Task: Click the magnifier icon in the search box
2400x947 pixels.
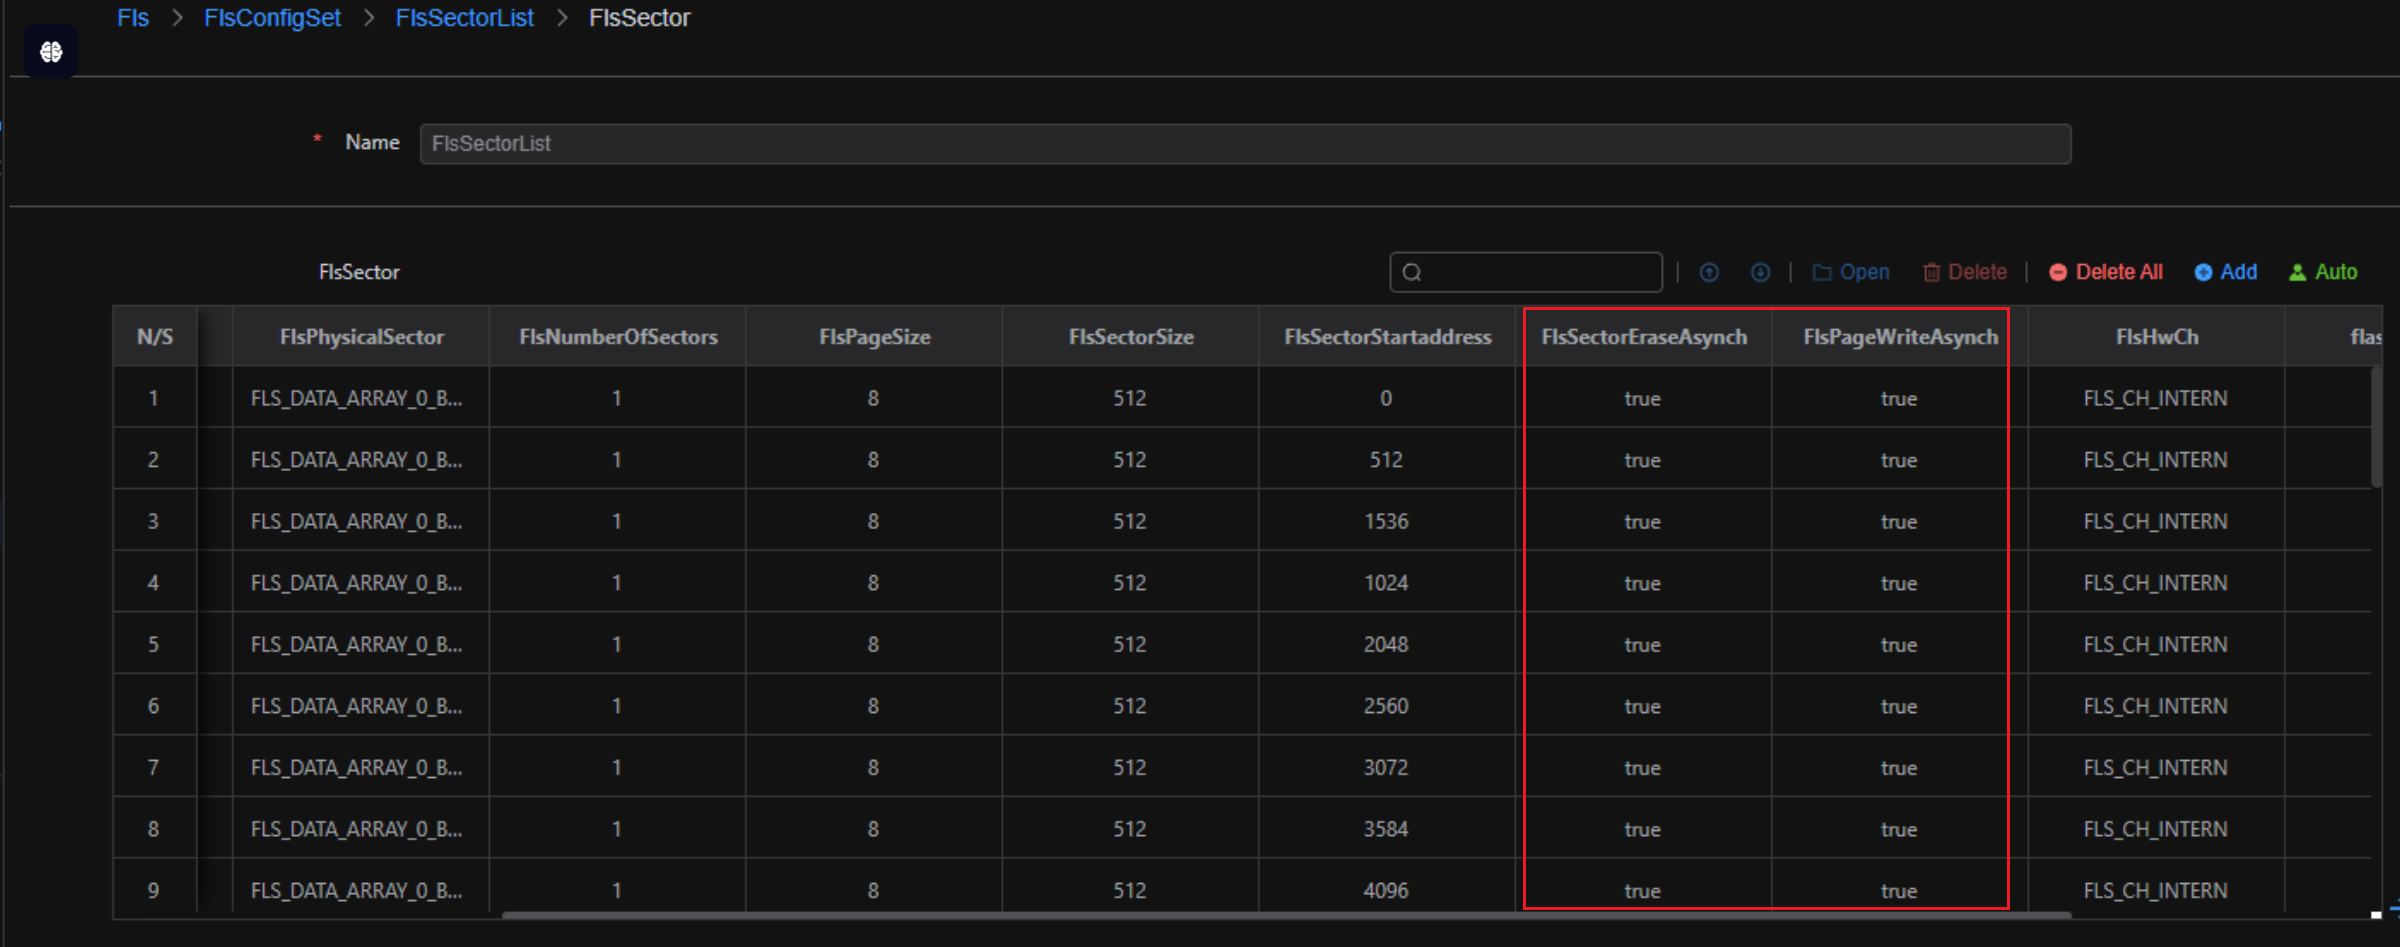Action: (1412, 272)
